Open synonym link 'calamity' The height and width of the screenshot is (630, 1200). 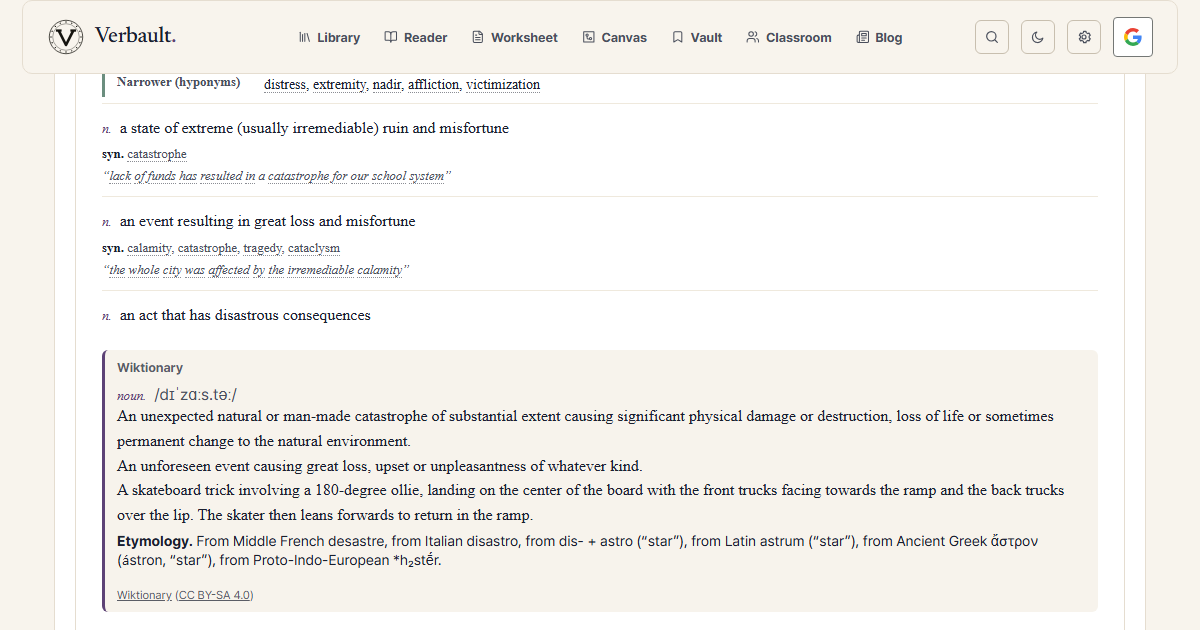149,248
